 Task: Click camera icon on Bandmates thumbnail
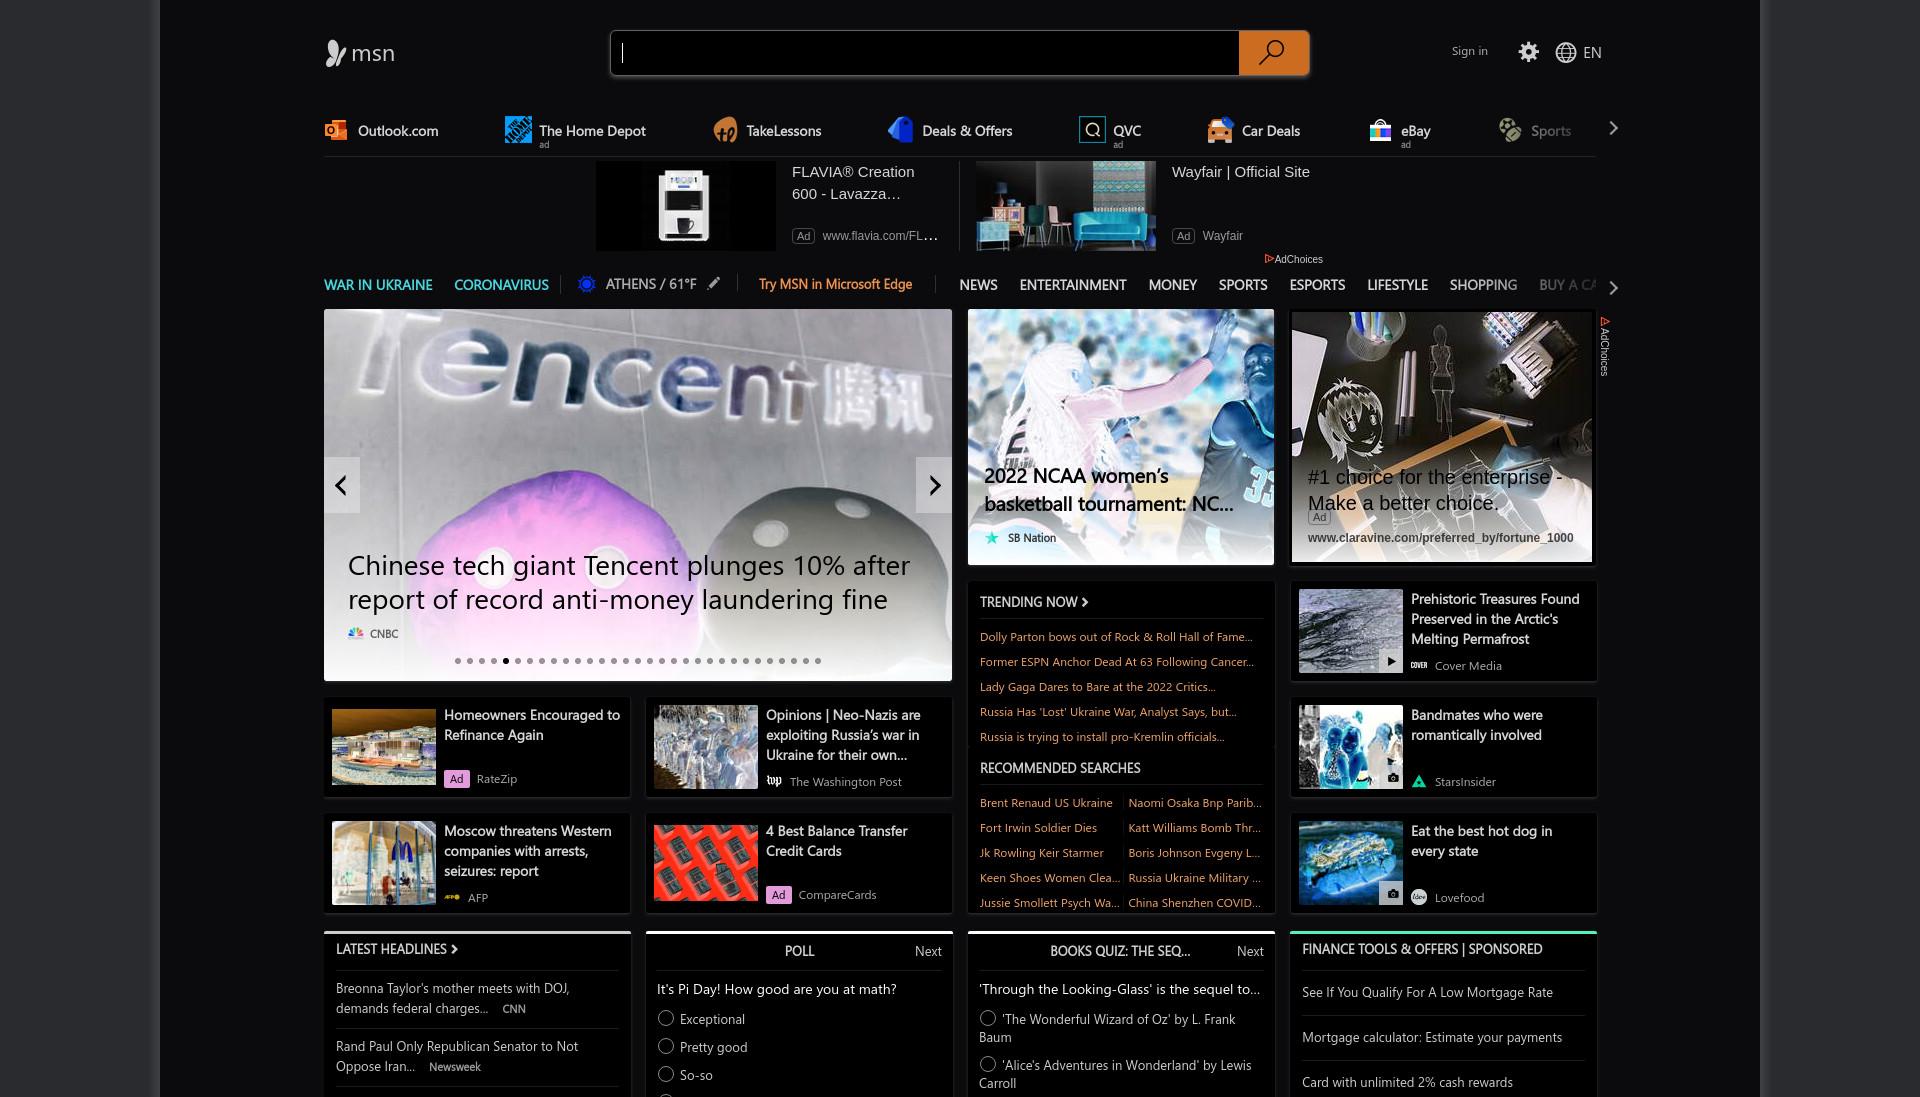tap(1392, 778)
